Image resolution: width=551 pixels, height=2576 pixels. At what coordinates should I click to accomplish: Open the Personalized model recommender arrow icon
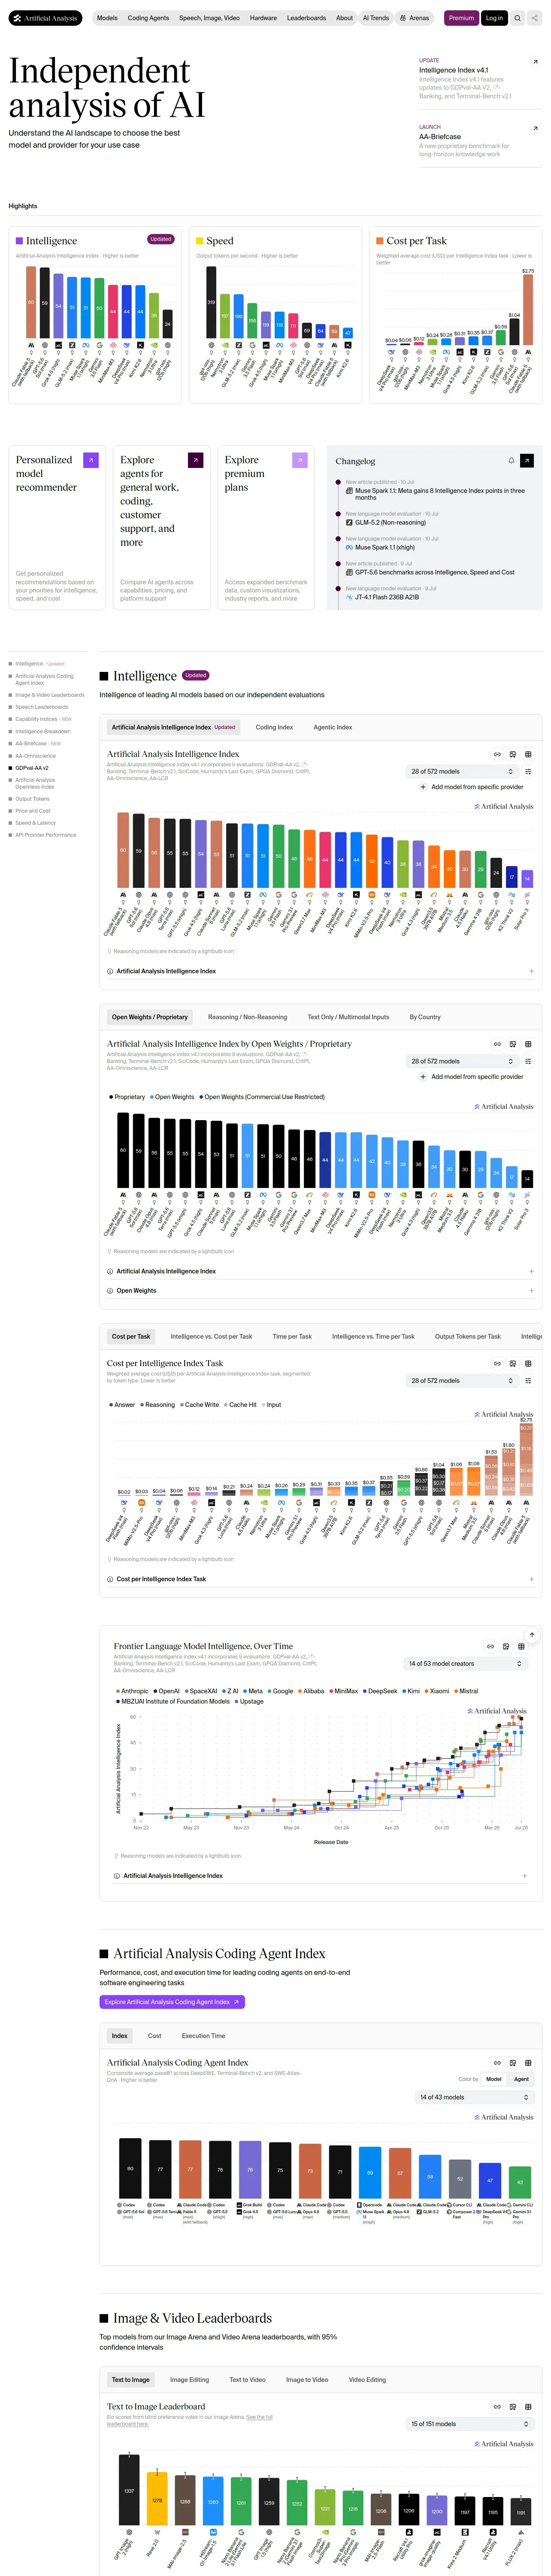tap(91, 460)
